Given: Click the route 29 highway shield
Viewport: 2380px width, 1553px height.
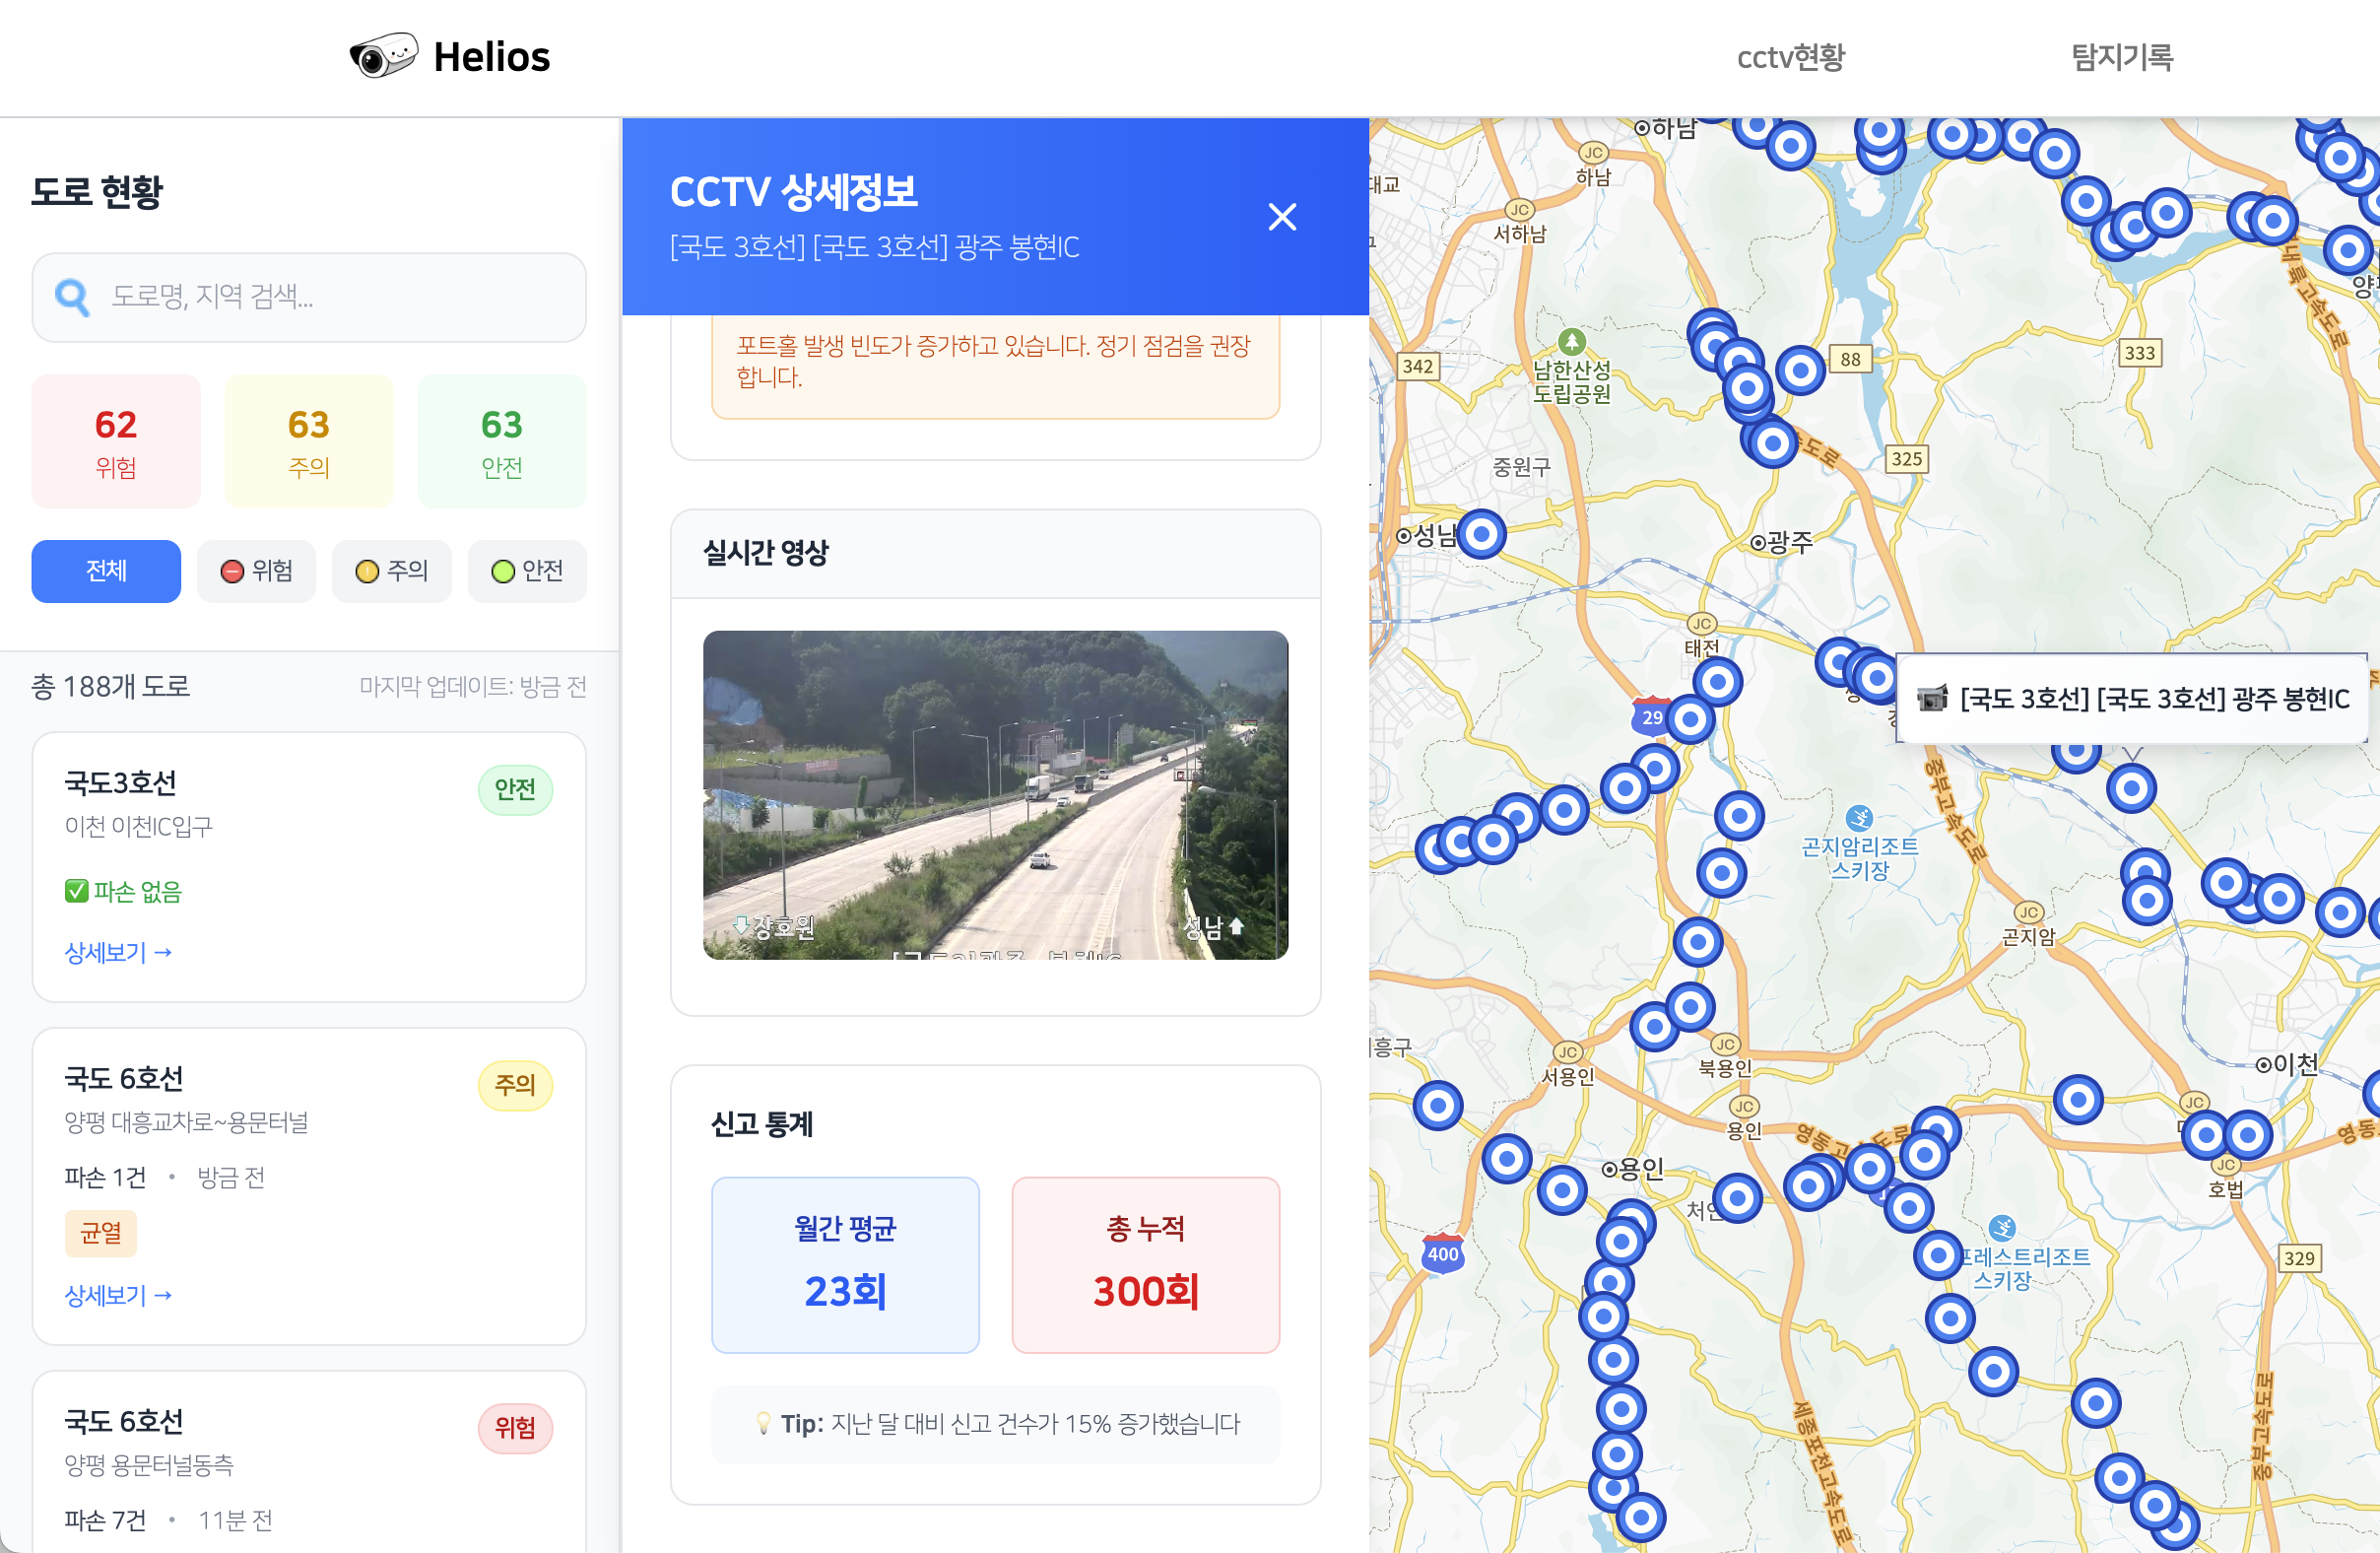Looking at the screenshot, I should [1651, 716].
